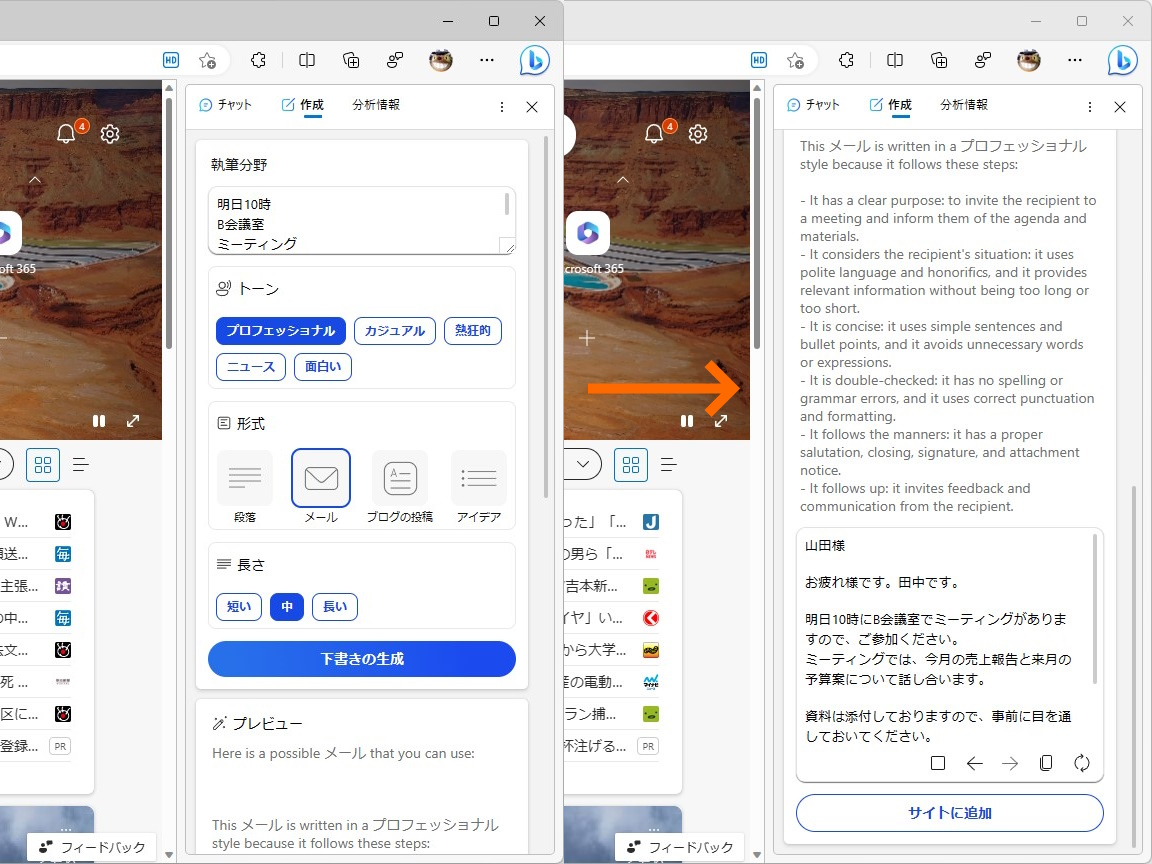Click inside the 執筆分野 text field

362,220
